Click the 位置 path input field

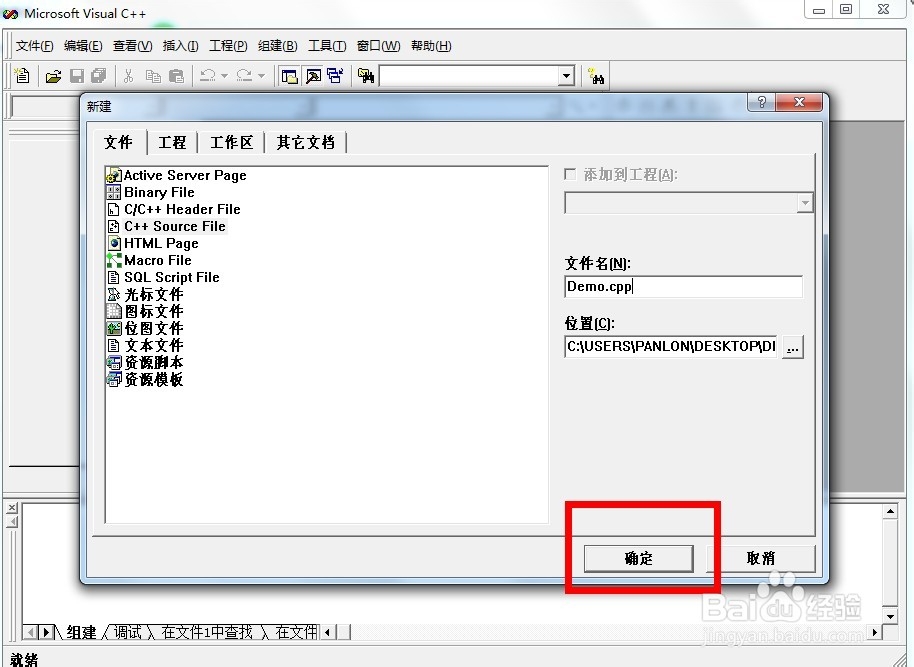pyautogui.click(x=672, y=346)
